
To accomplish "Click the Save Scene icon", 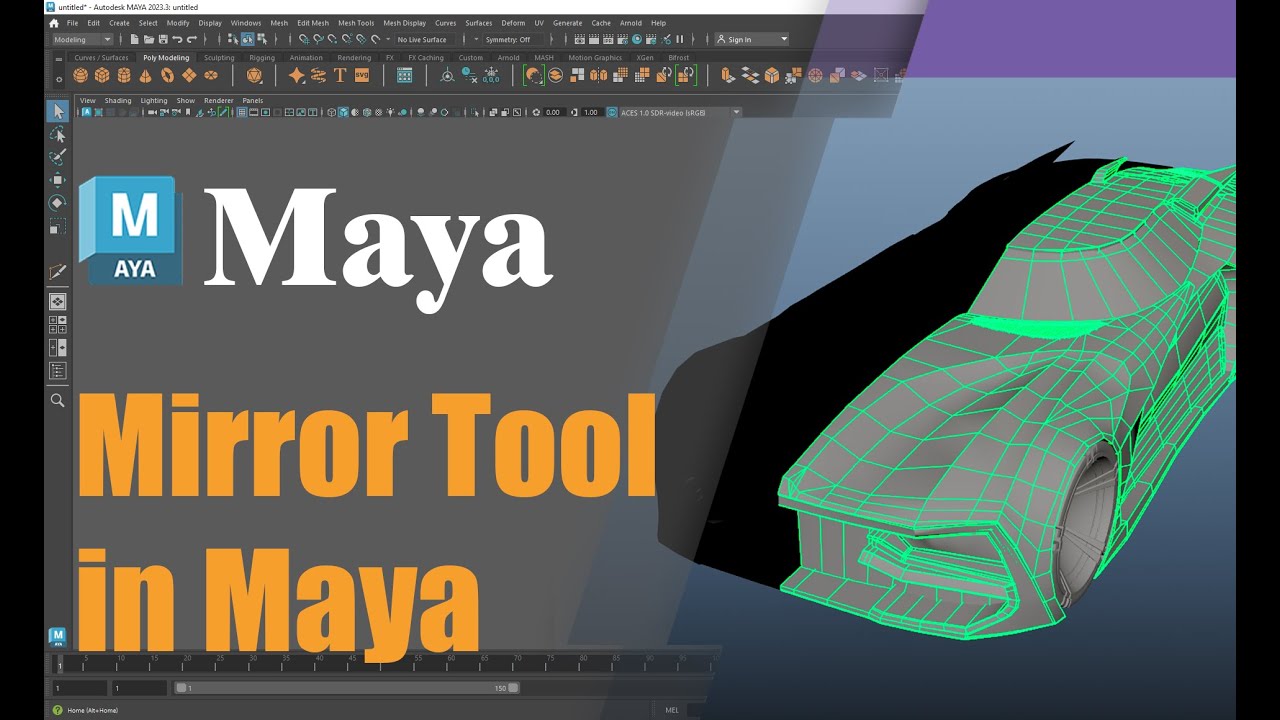I will tap(163, 39).
